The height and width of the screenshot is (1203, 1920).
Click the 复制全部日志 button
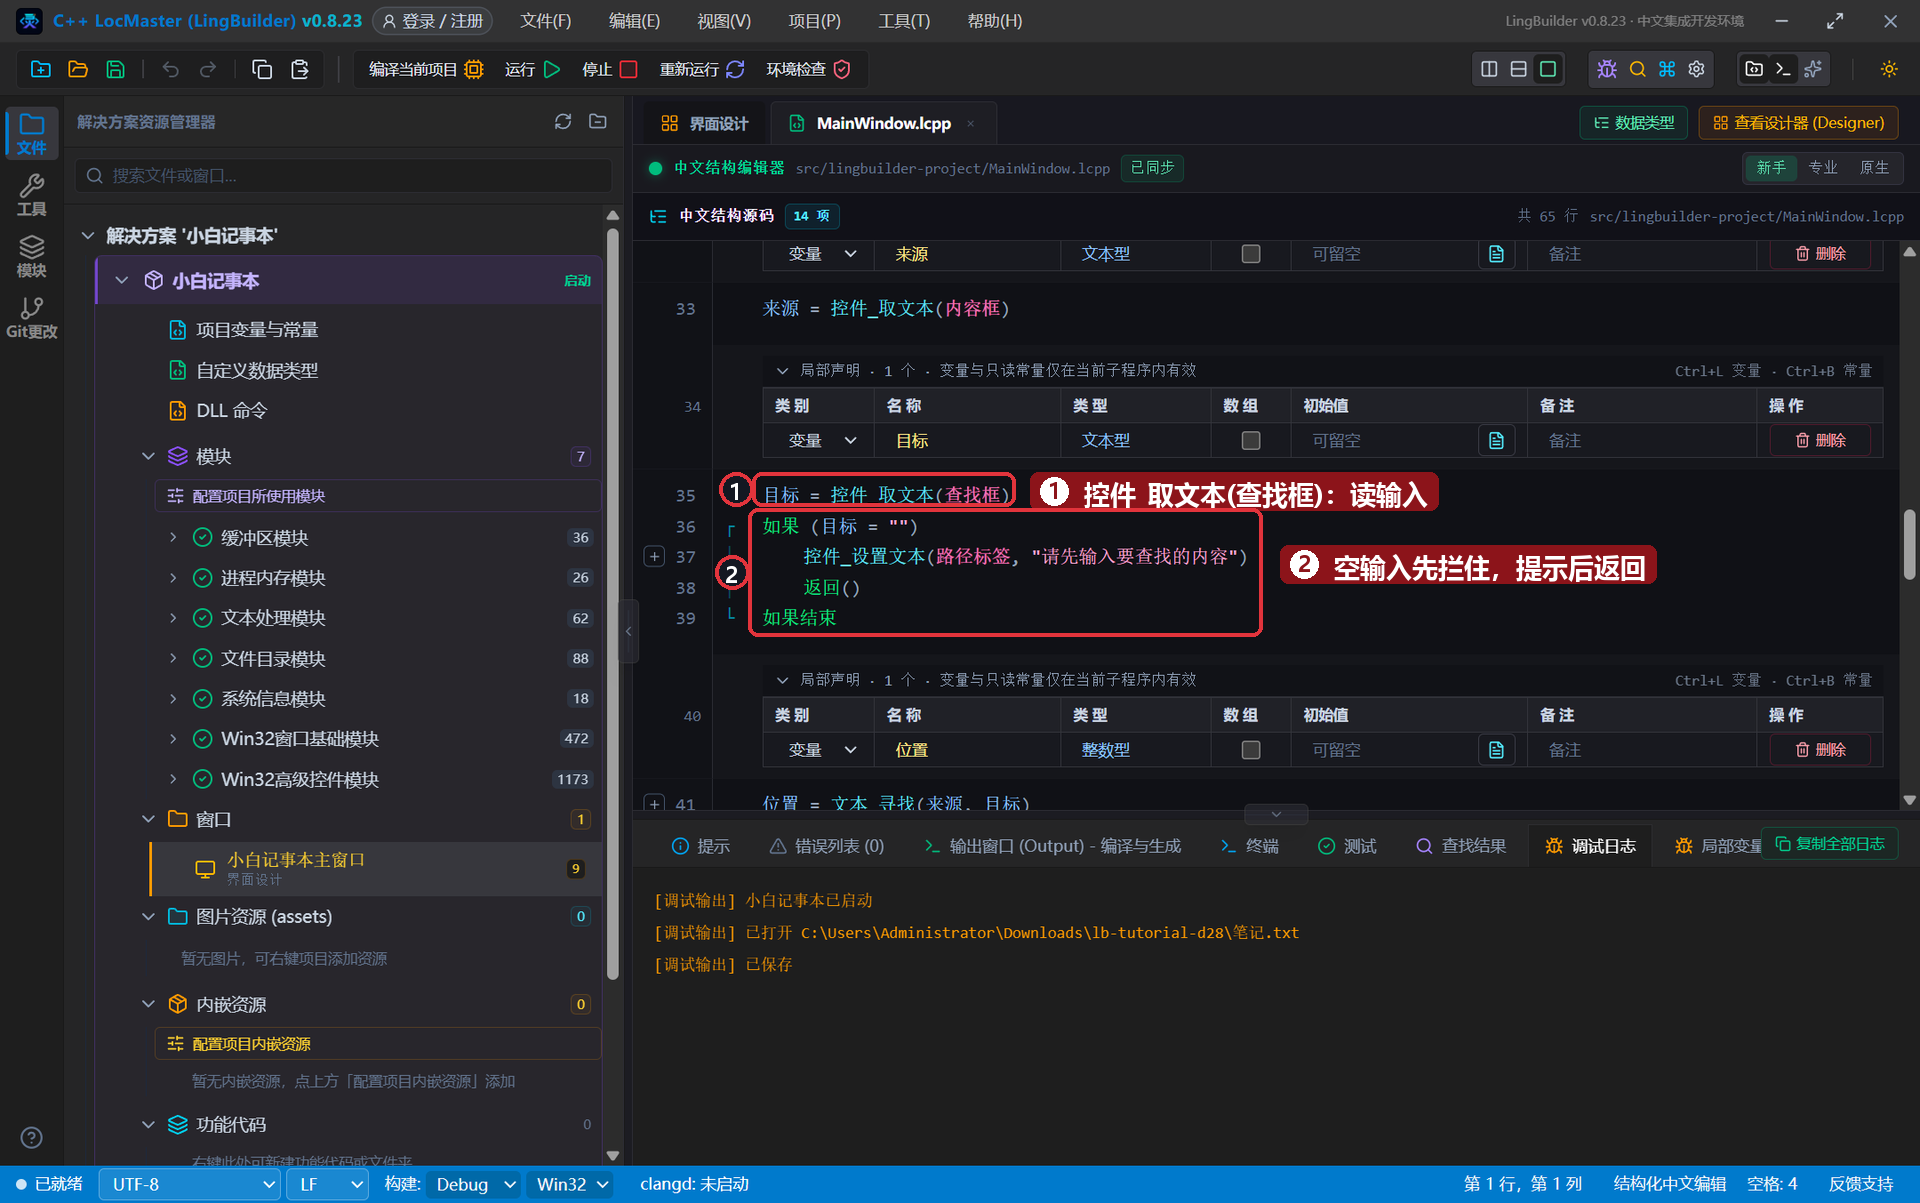1830,844
